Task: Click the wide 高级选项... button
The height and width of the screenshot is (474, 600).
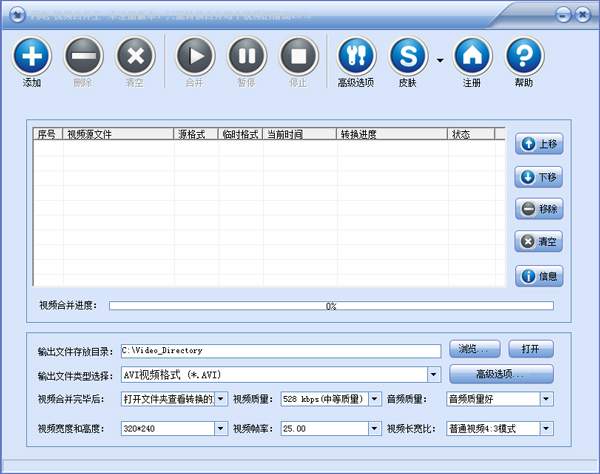Action: [x=501, y=374]
